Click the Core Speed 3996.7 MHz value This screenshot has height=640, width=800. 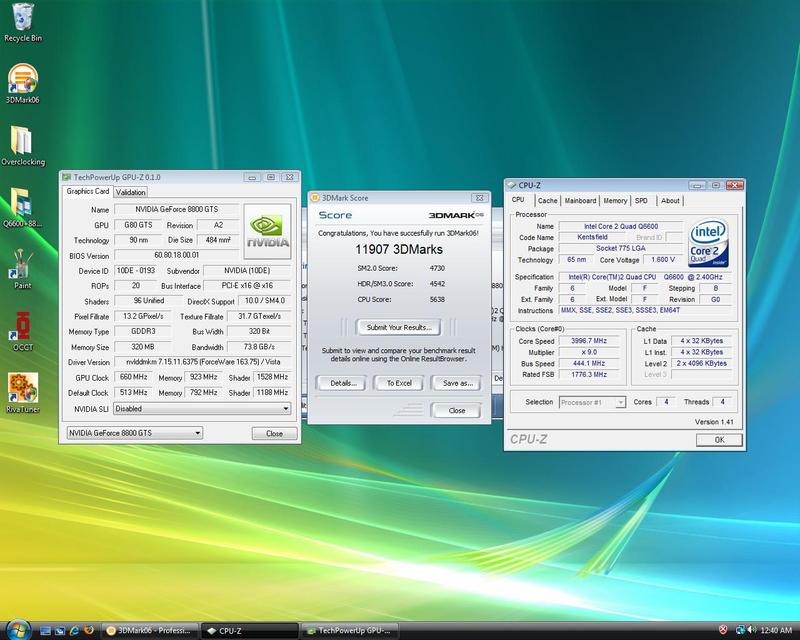589,340
